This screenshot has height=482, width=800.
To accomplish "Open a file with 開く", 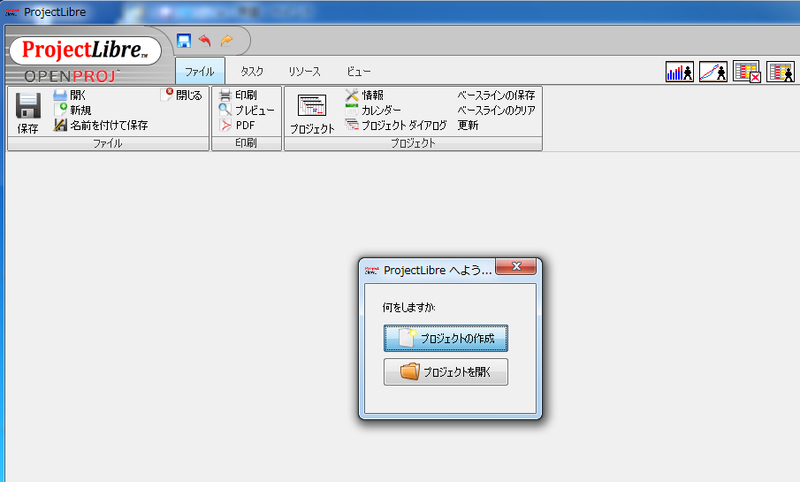I will pos(70,95).
